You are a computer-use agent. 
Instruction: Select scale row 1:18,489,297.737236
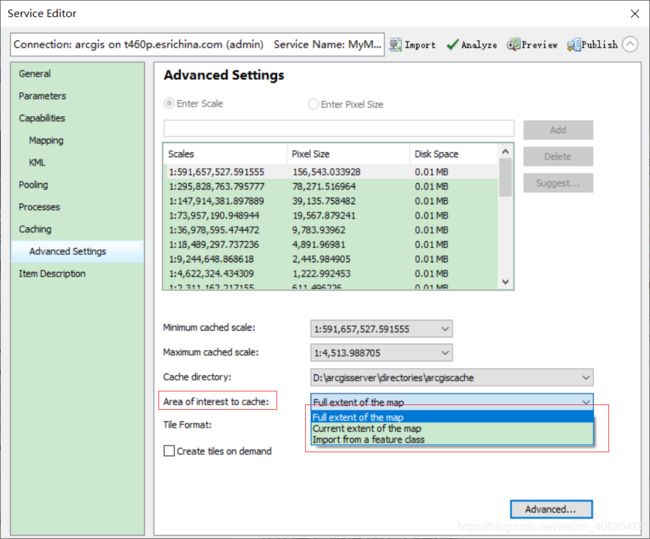pos(332,245)
